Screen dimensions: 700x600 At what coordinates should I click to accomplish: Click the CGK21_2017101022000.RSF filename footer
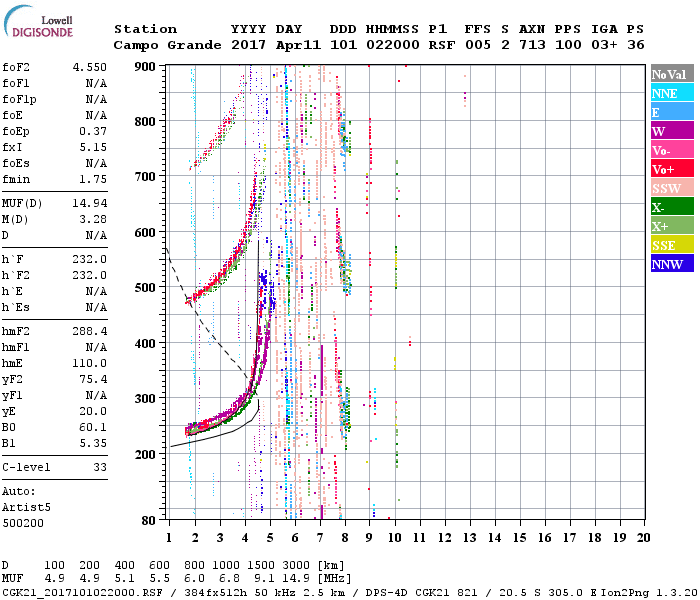tap(82, 593)
